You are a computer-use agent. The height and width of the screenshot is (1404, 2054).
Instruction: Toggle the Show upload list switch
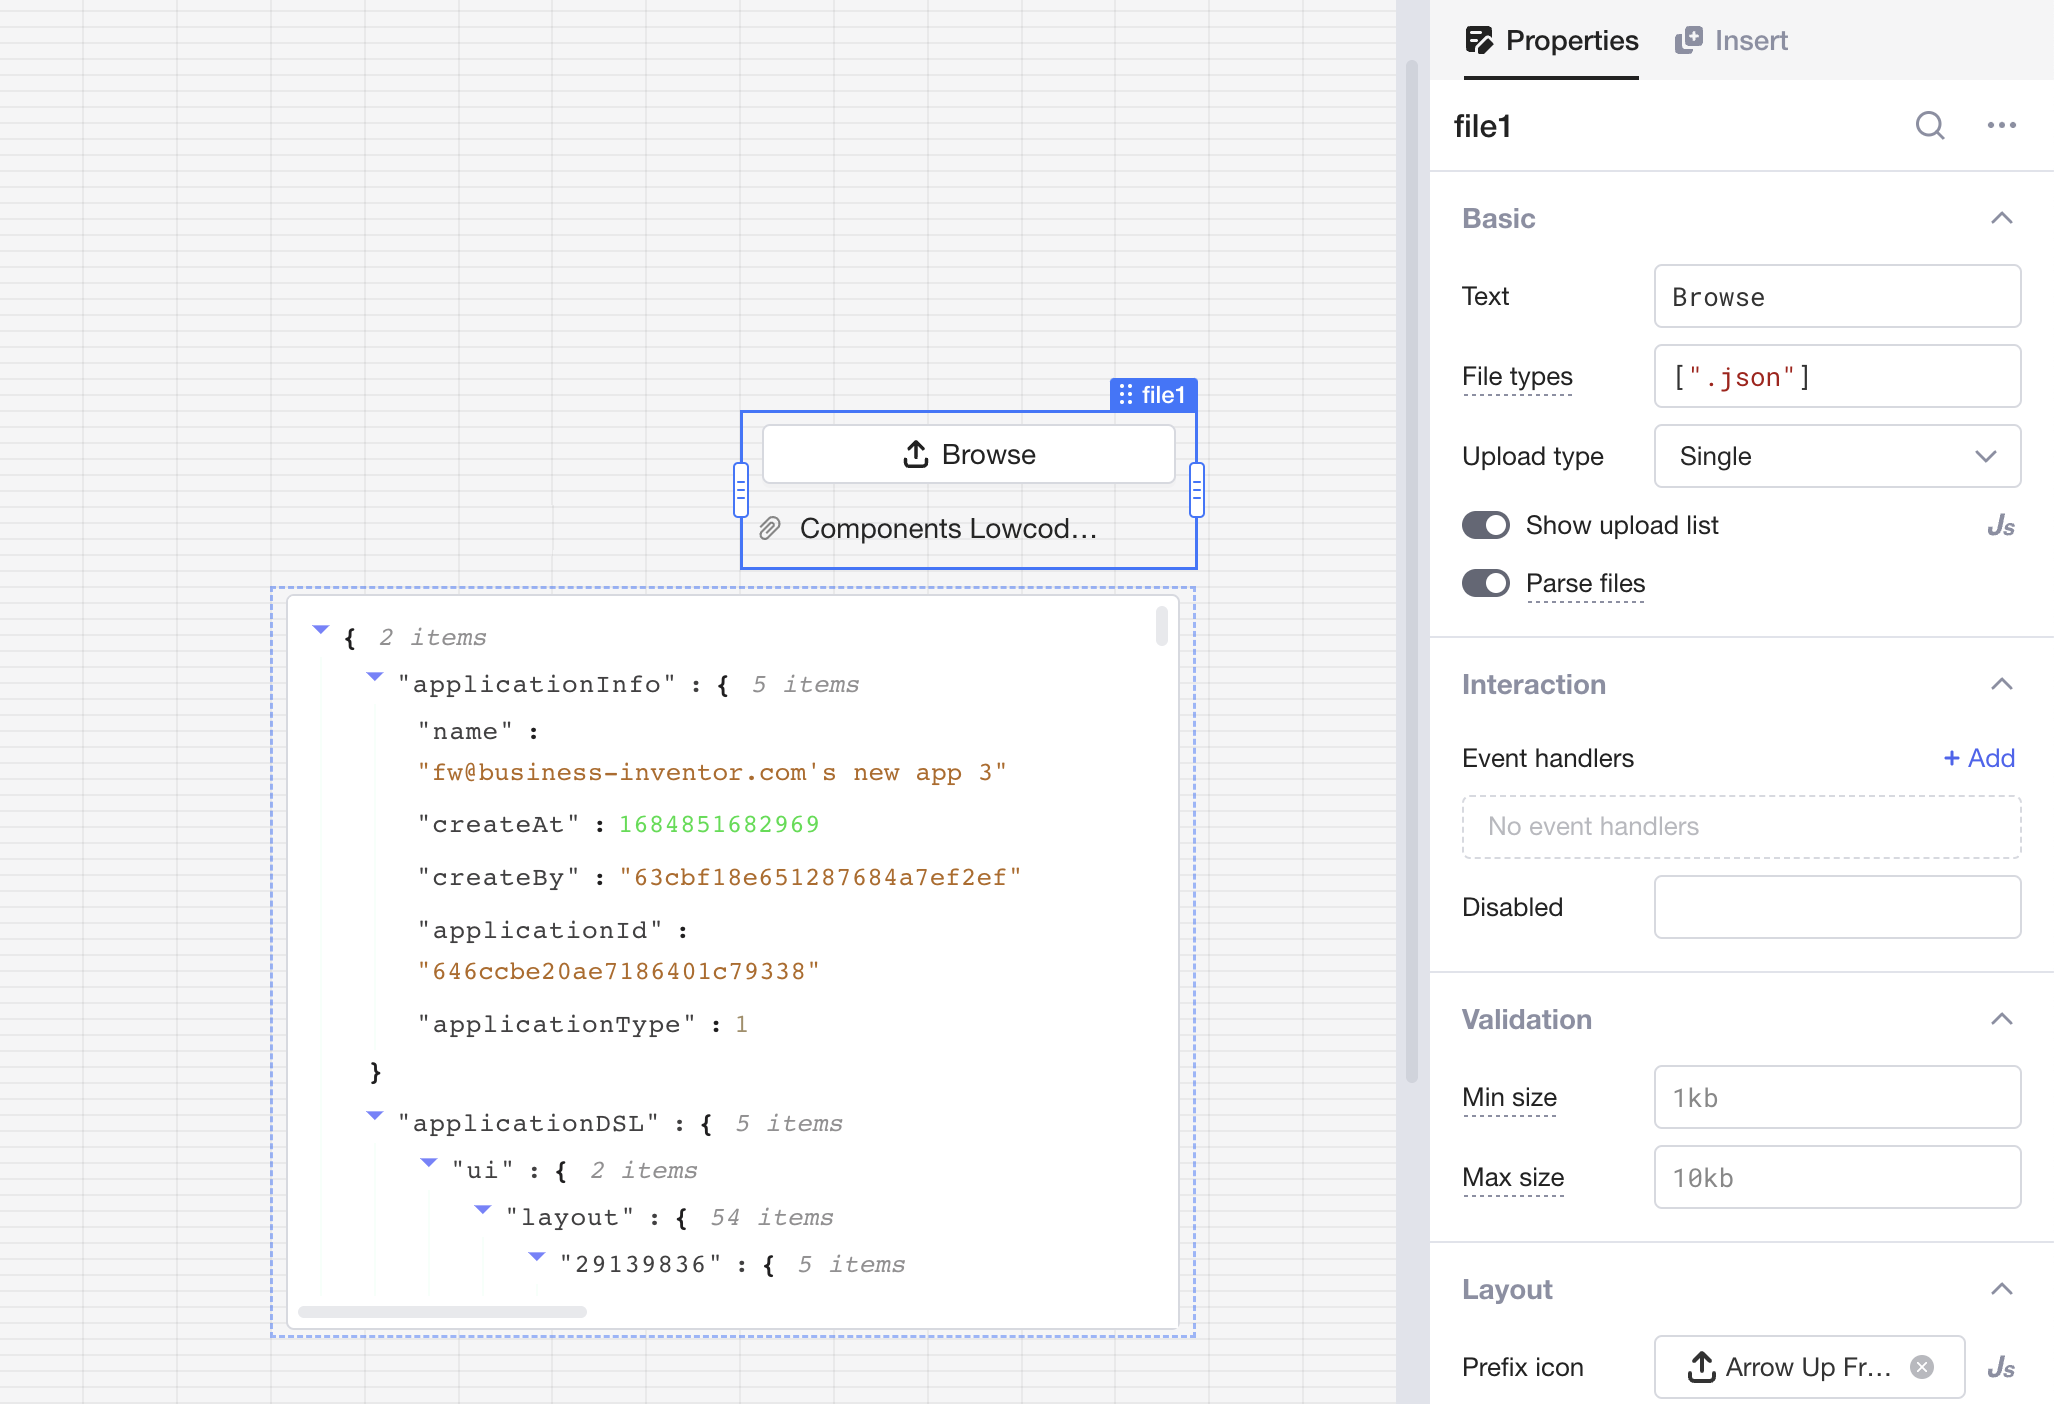point(1486,525)
